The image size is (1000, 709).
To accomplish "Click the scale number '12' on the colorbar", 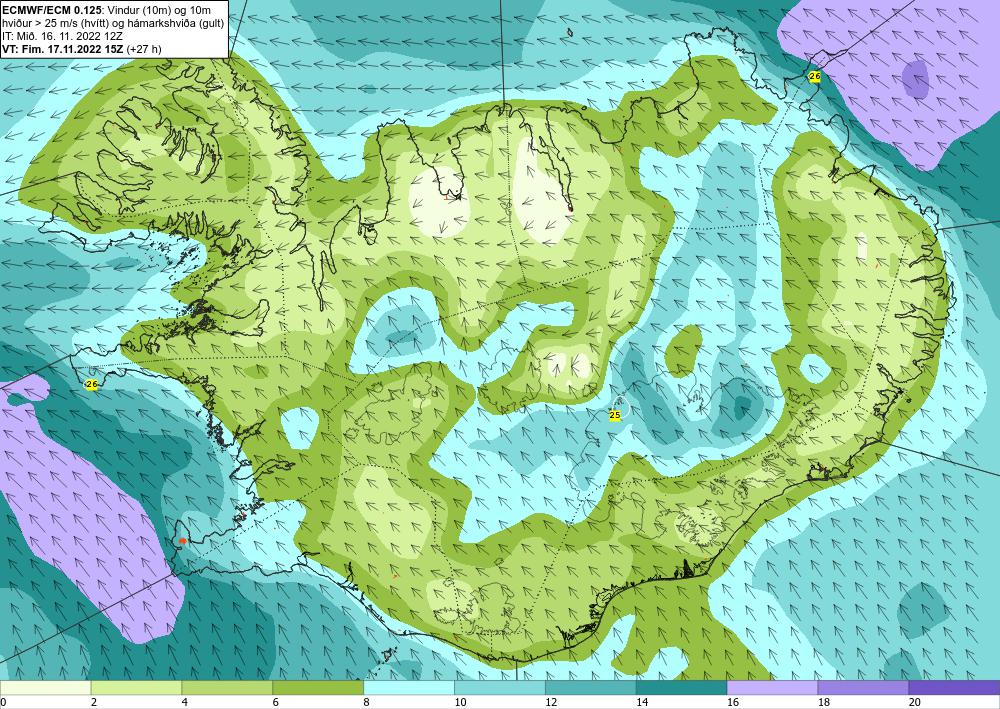I will 551,703.
